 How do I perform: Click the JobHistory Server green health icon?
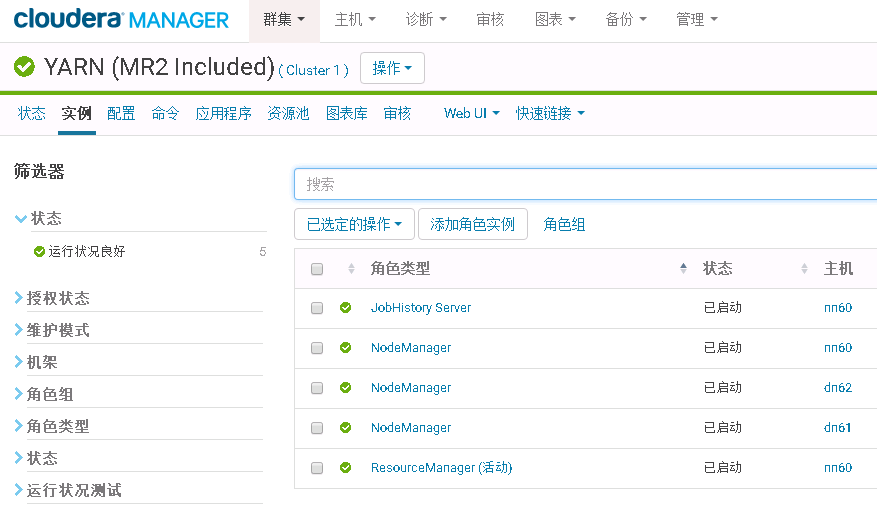346,307
